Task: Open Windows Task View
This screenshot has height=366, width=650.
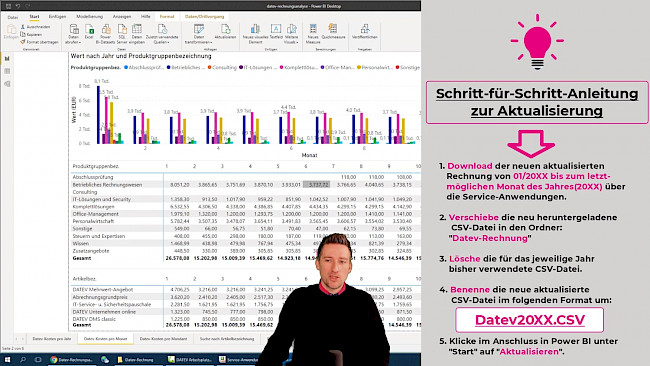Action: tap(38, 360)
